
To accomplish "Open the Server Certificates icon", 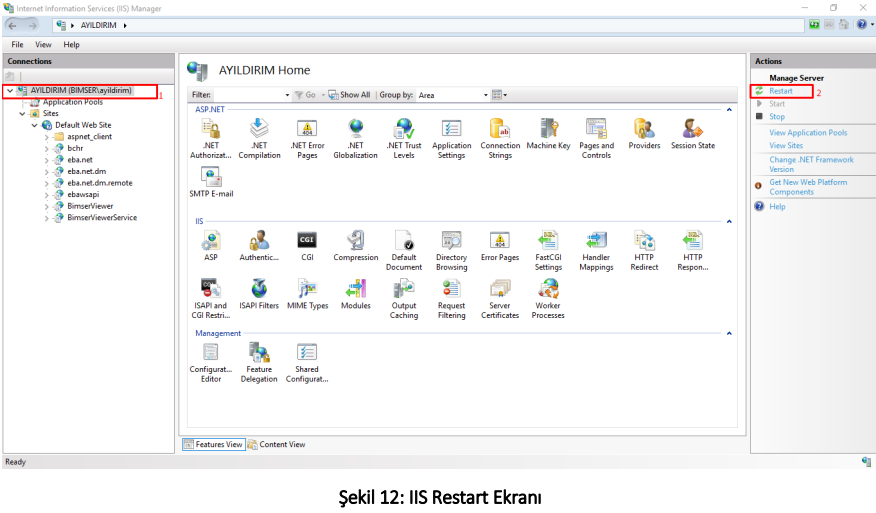I will point(500,290).
